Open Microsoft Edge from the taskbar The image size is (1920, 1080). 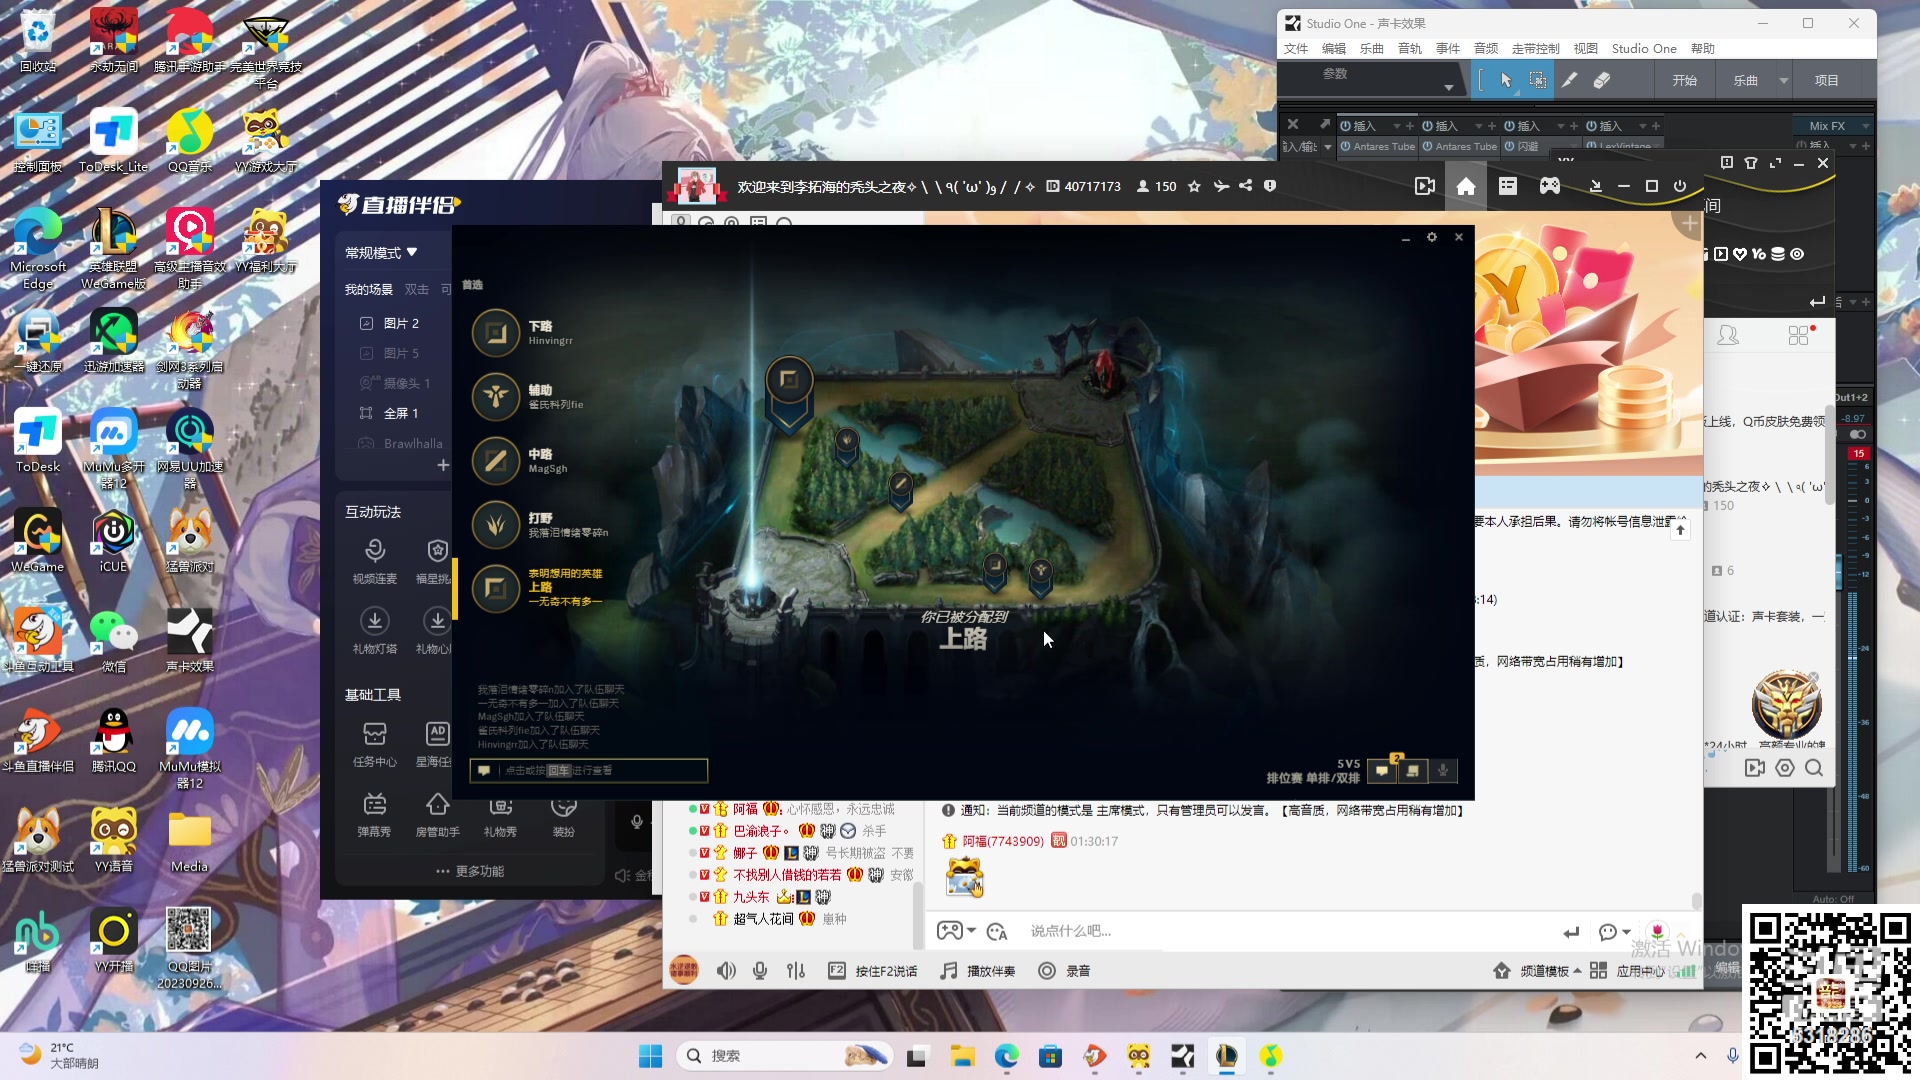pos(1006,1056)
